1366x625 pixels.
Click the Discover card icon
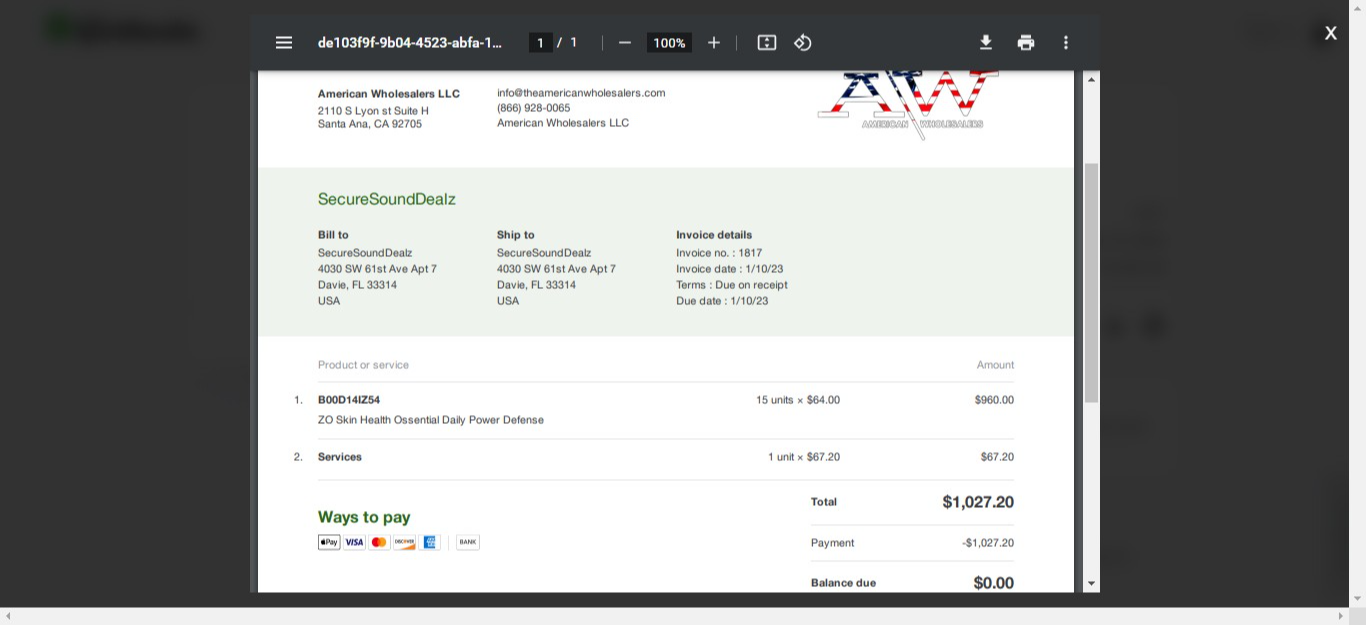[x=404, y=542]
